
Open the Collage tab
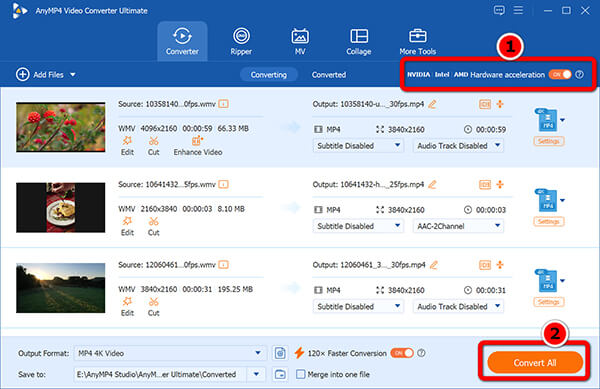pyautogui.click(x=359, y=41)
